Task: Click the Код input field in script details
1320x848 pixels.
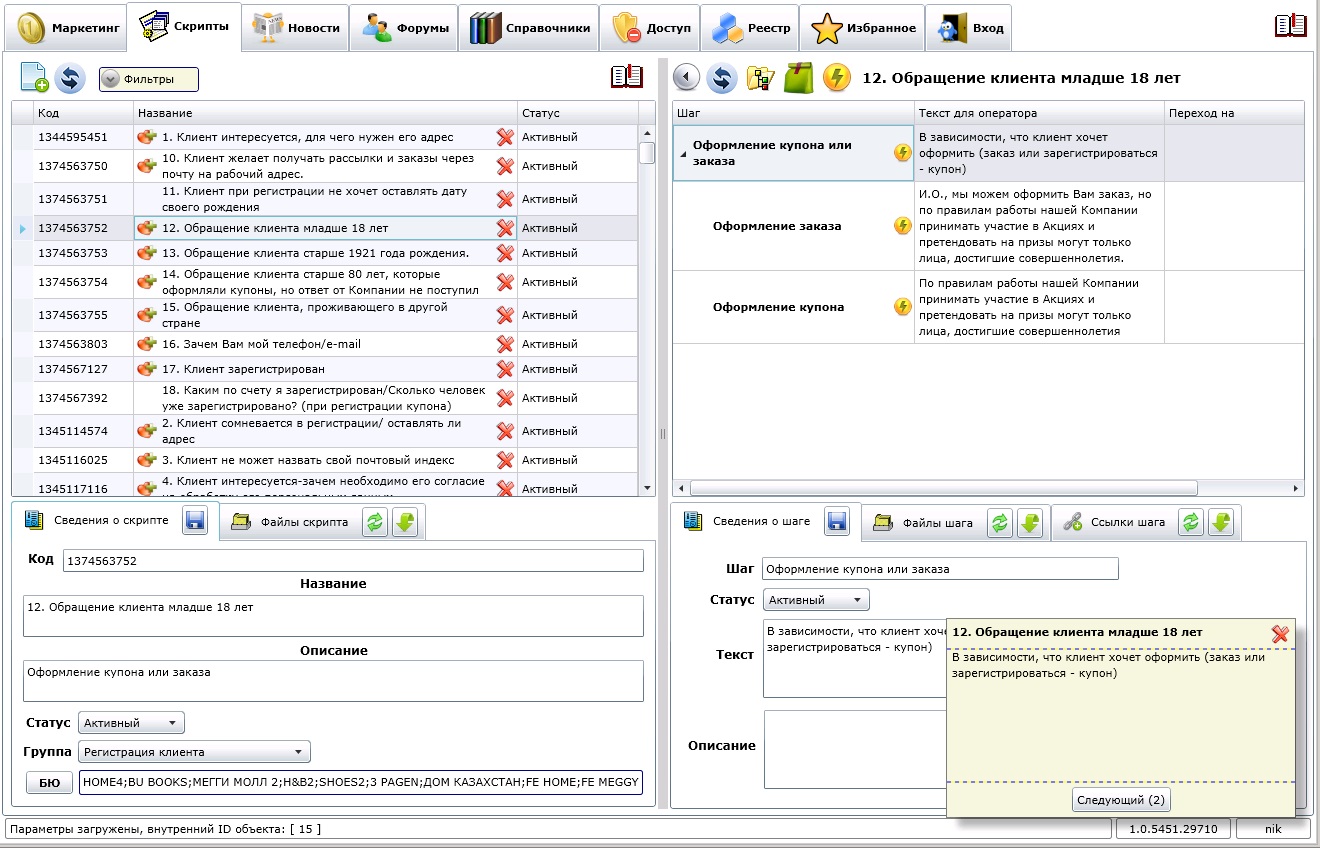Action: point(353,561)
